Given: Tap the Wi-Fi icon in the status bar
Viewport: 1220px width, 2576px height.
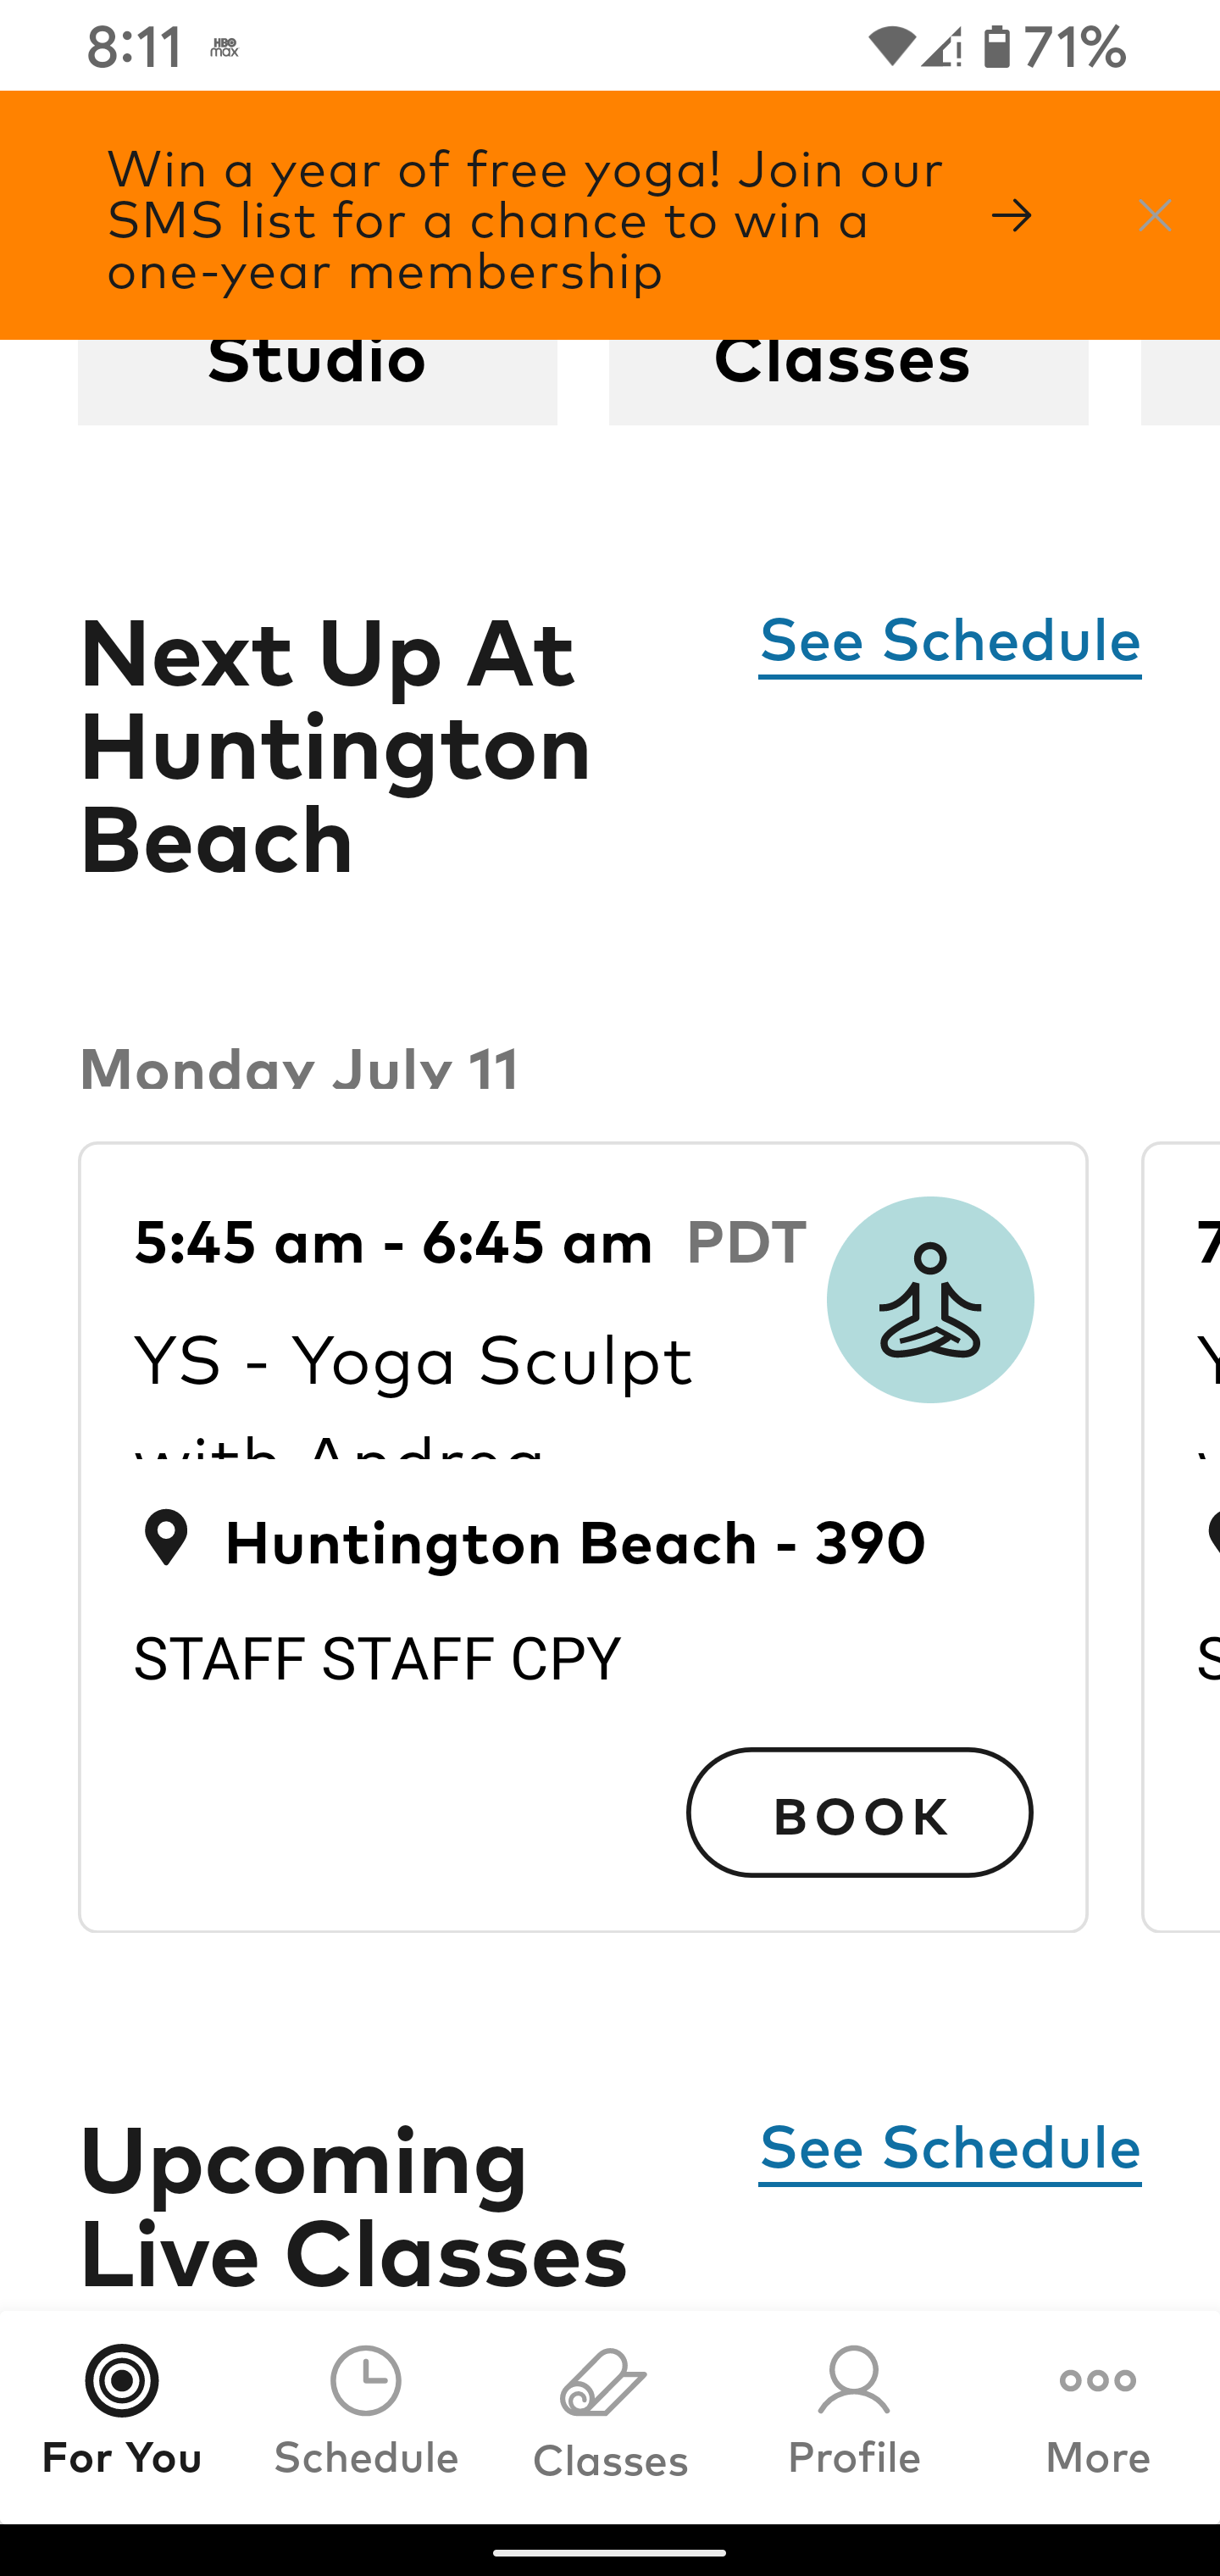Looking at the screenshot, I should pyautogui.click(x=893, y=45).
